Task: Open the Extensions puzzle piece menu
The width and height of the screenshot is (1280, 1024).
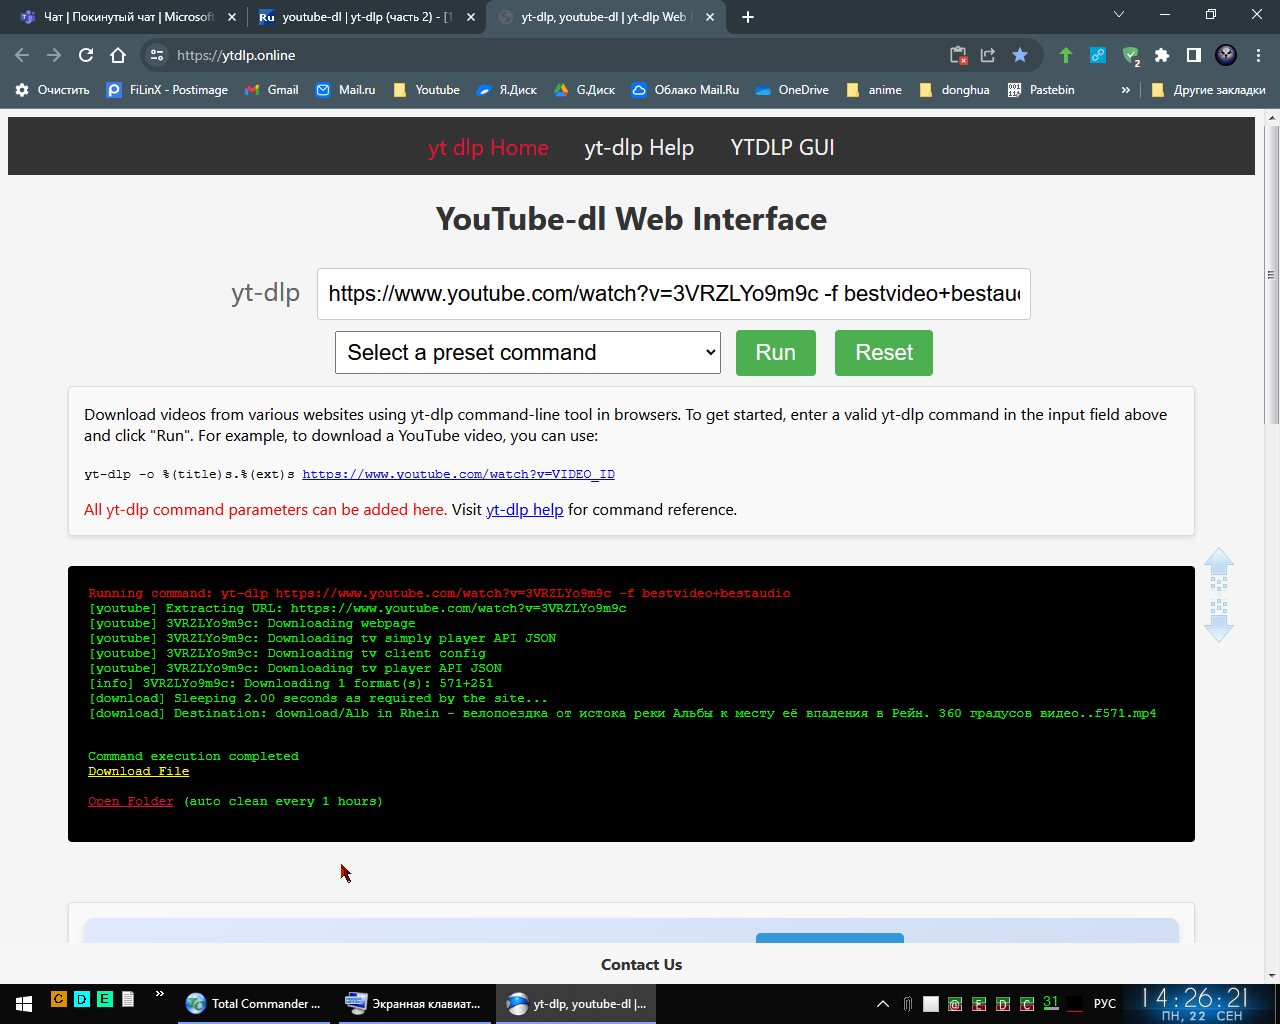Action: tap(1161, 55)
